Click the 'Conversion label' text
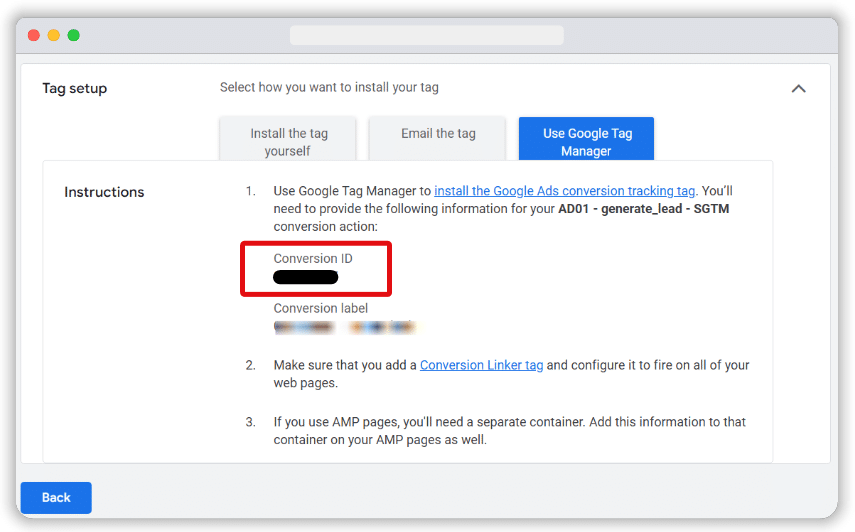The width and height of the screenshot is (855, 532). click(321, 308)
